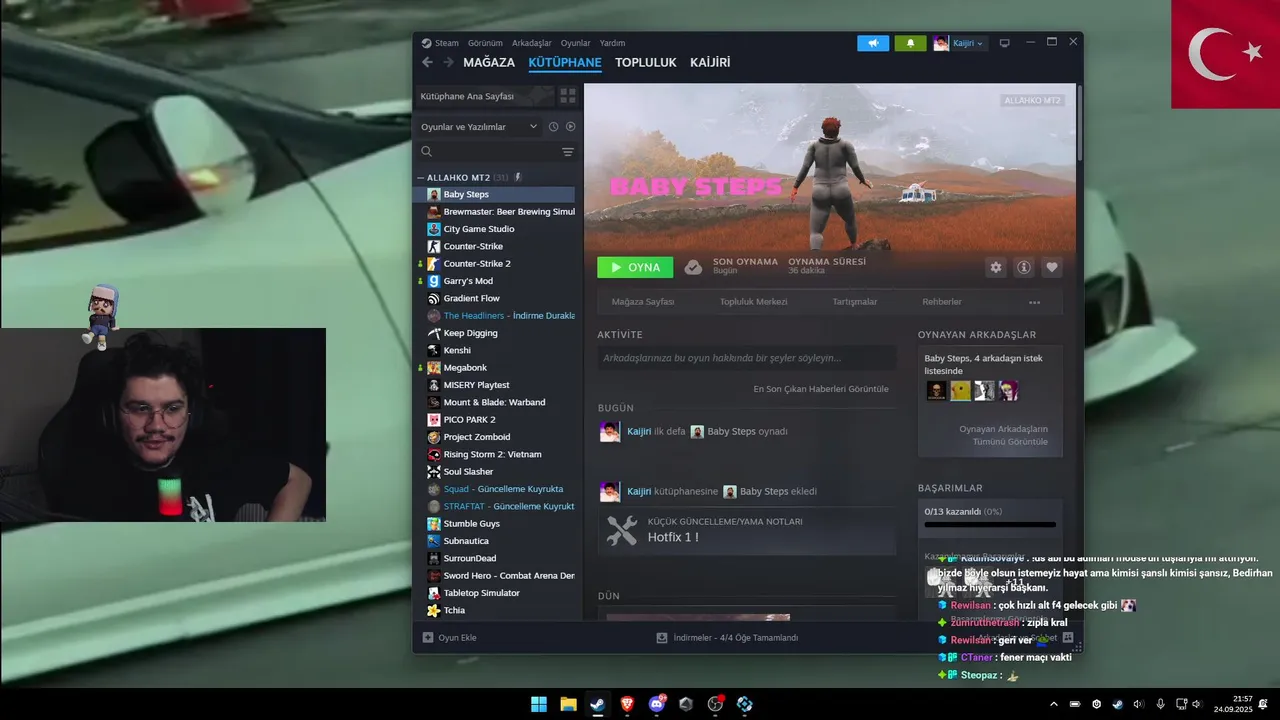Click the plus icon for Oyun Ekle
The image size is (1280, 720).
tap(428, 638)
